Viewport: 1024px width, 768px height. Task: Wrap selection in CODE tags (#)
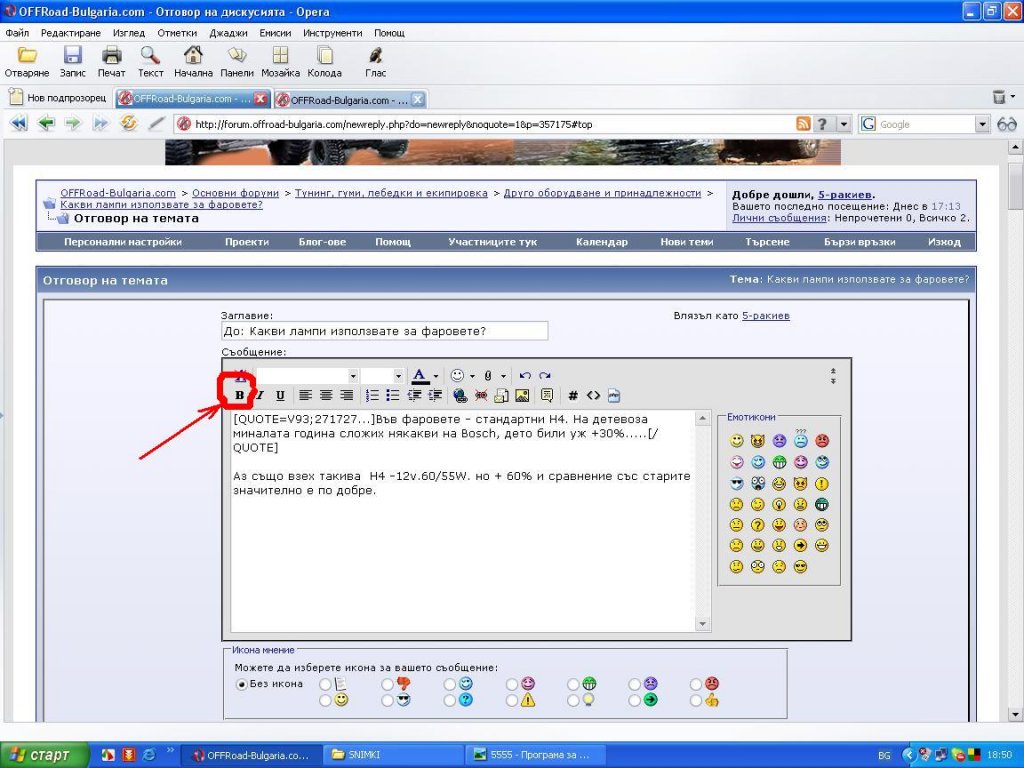(573, 395)
